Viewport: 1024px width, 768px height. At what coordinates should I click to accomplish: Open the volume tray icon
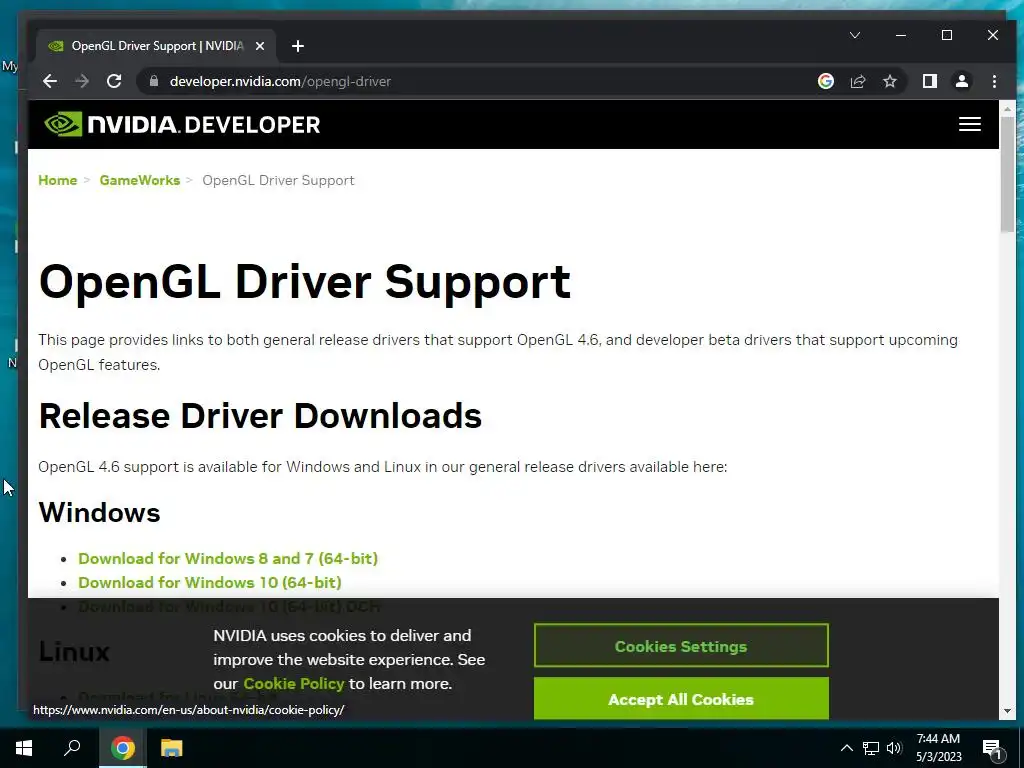point(894,748)
